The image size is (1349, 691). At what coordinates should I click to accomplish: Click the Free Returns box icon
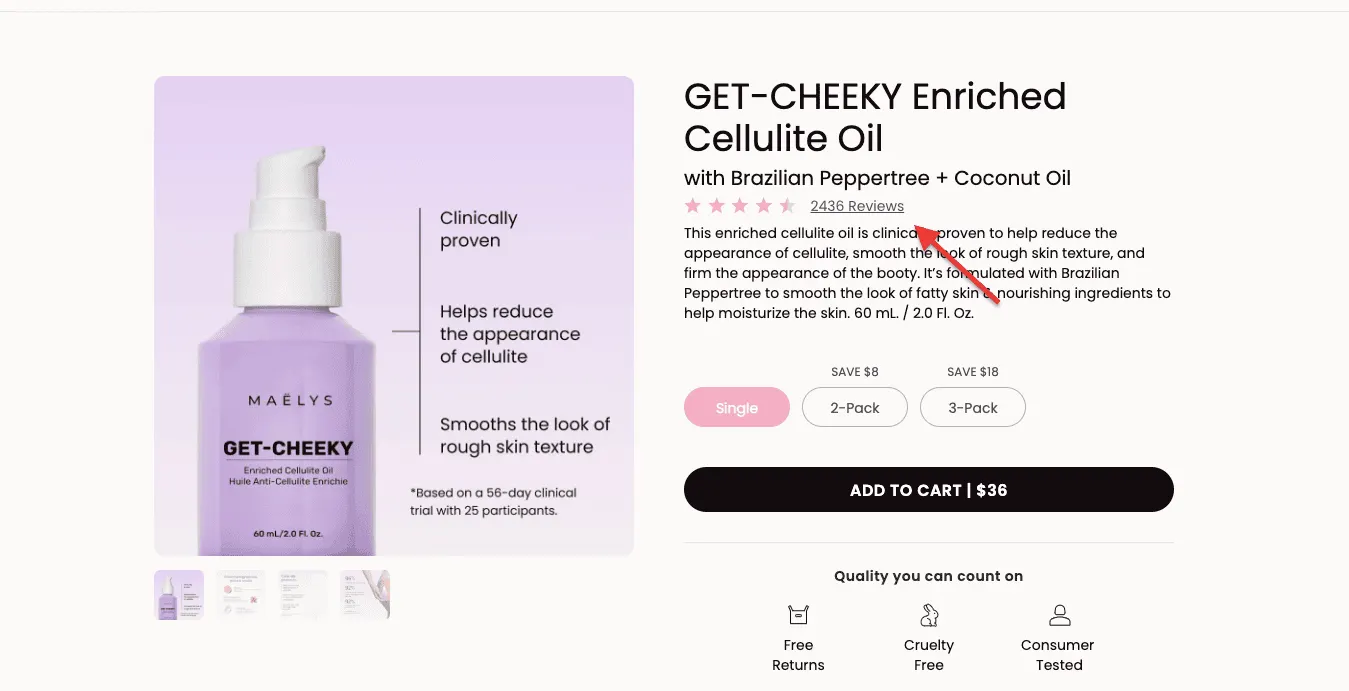click(797, 614)
